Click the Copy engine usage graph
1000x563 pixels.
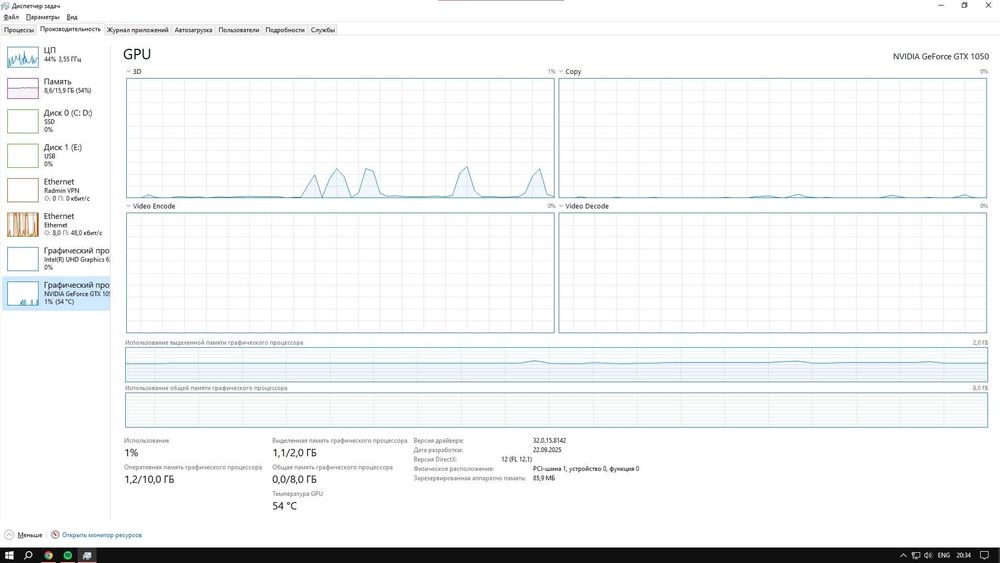[x=772, y=138]
